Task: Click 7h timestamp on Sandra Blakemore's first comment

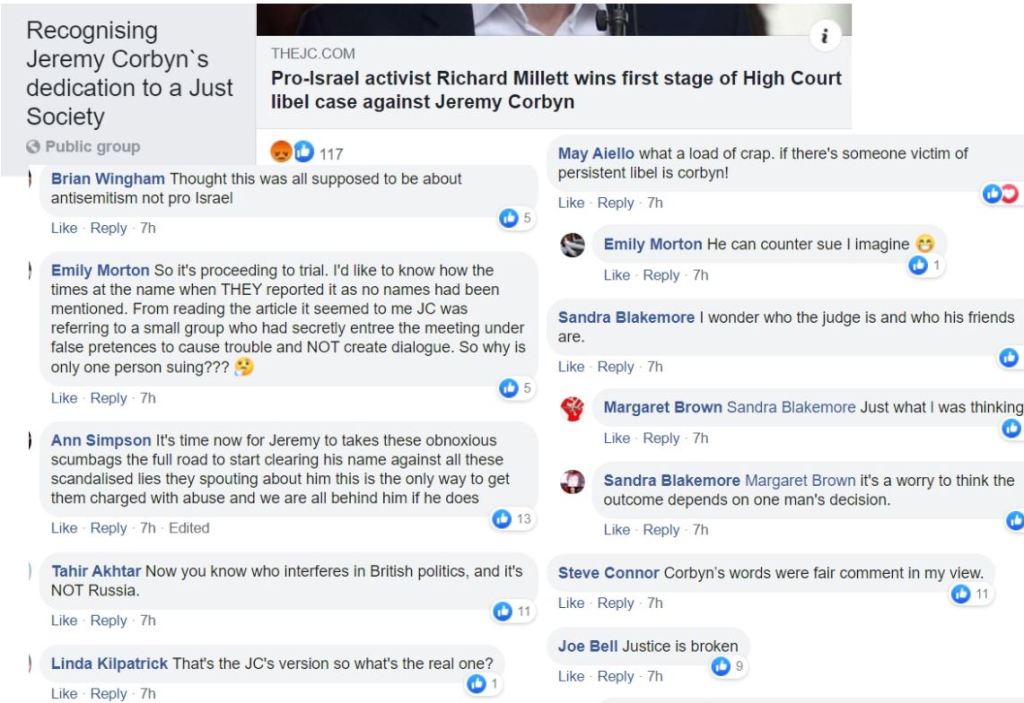Action: point(655,367)
